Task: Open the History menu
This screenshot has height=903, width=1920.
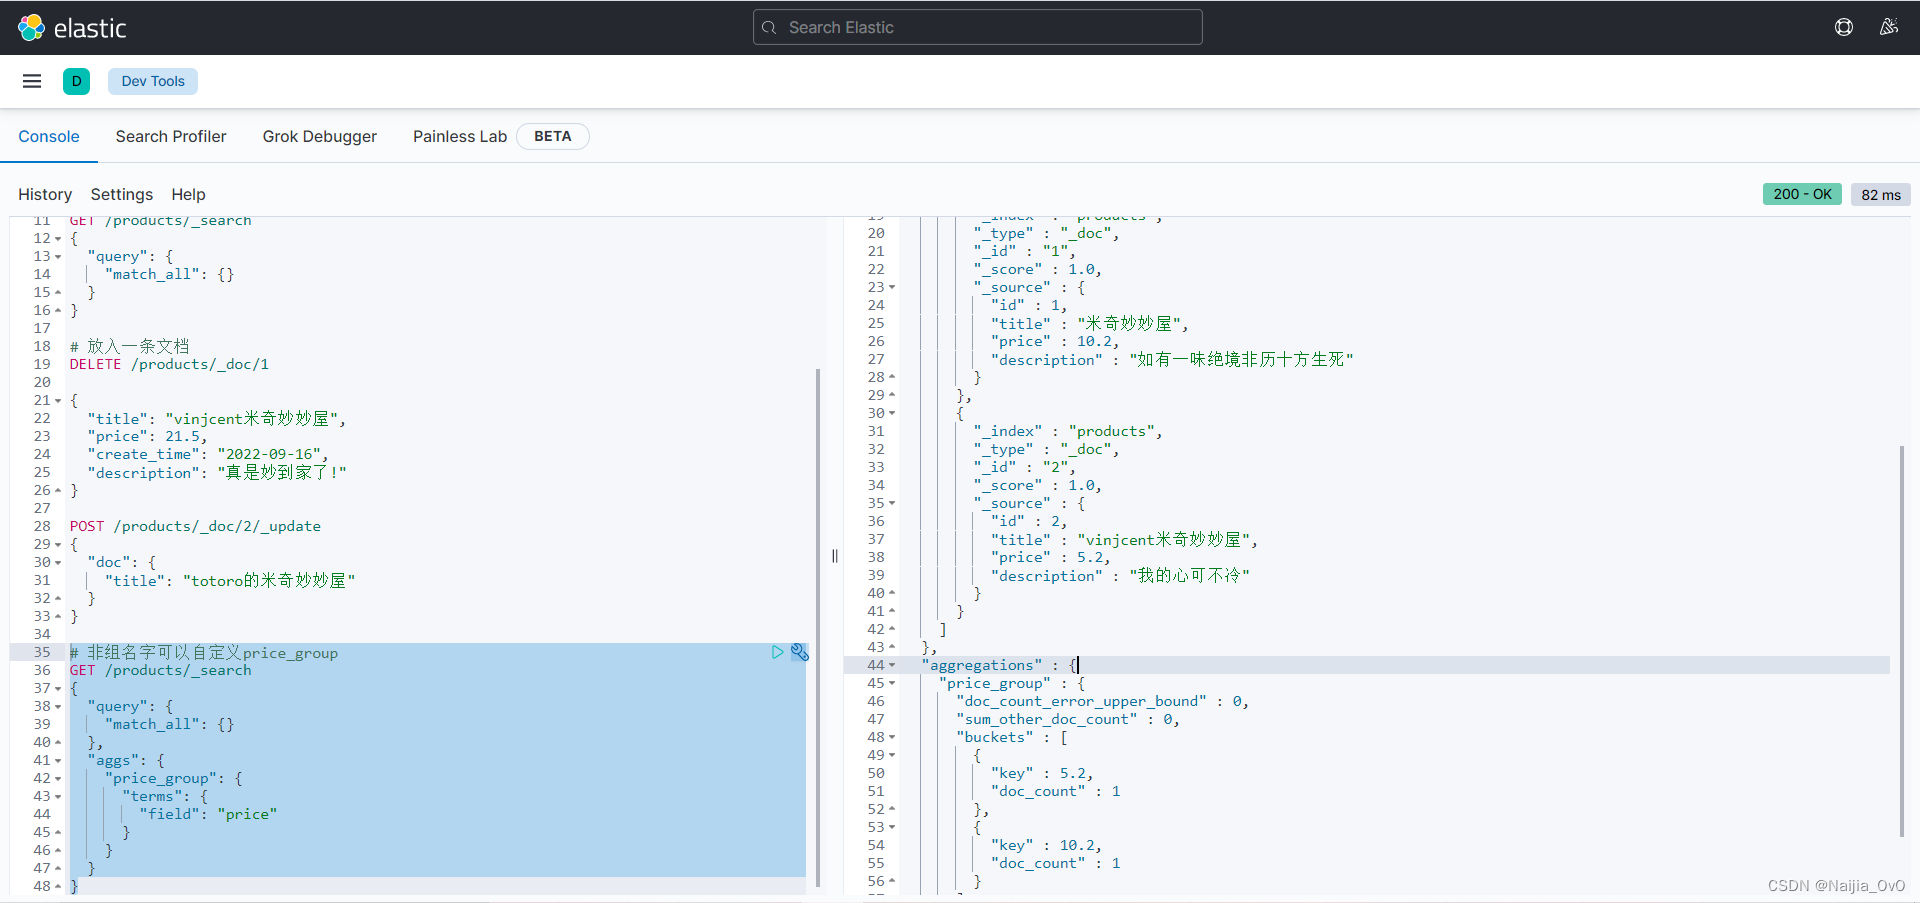Action: [x=45, y=194]
